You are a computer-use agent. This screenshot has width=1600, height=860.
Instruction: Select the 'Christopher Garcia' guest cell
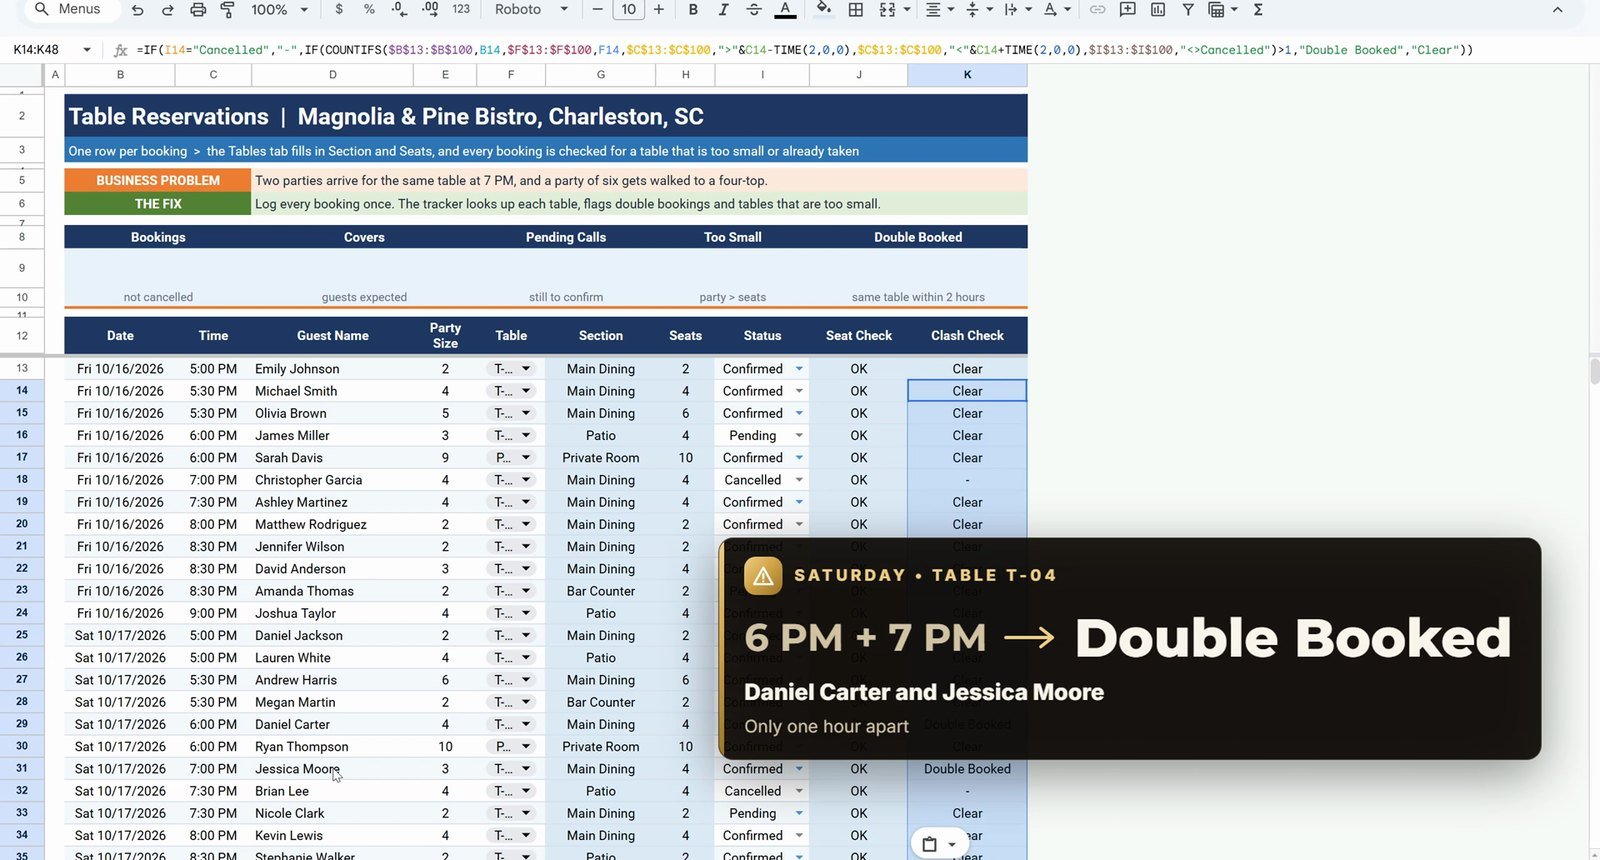tap(333, 480)
